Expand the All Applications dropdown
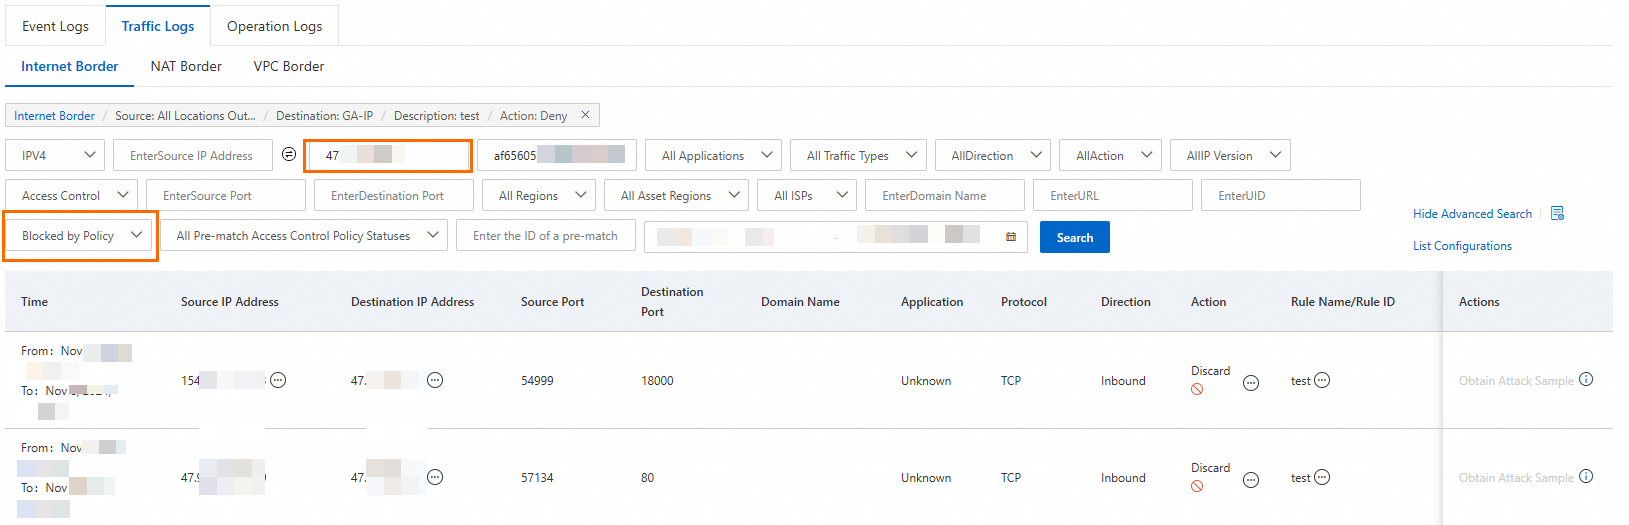Viewport: 1629px width, 525px height. pyautogui.click(x=713, y=155)
